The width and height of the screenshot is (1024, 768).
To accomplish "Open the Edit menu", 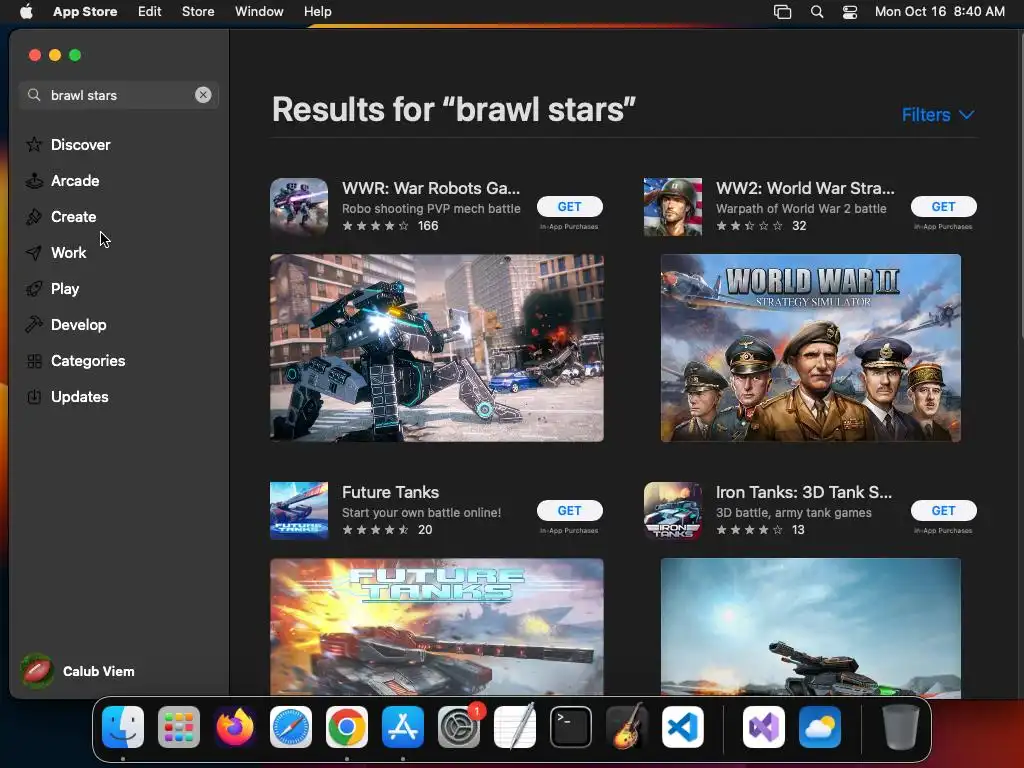I will (x=150, y=12).
